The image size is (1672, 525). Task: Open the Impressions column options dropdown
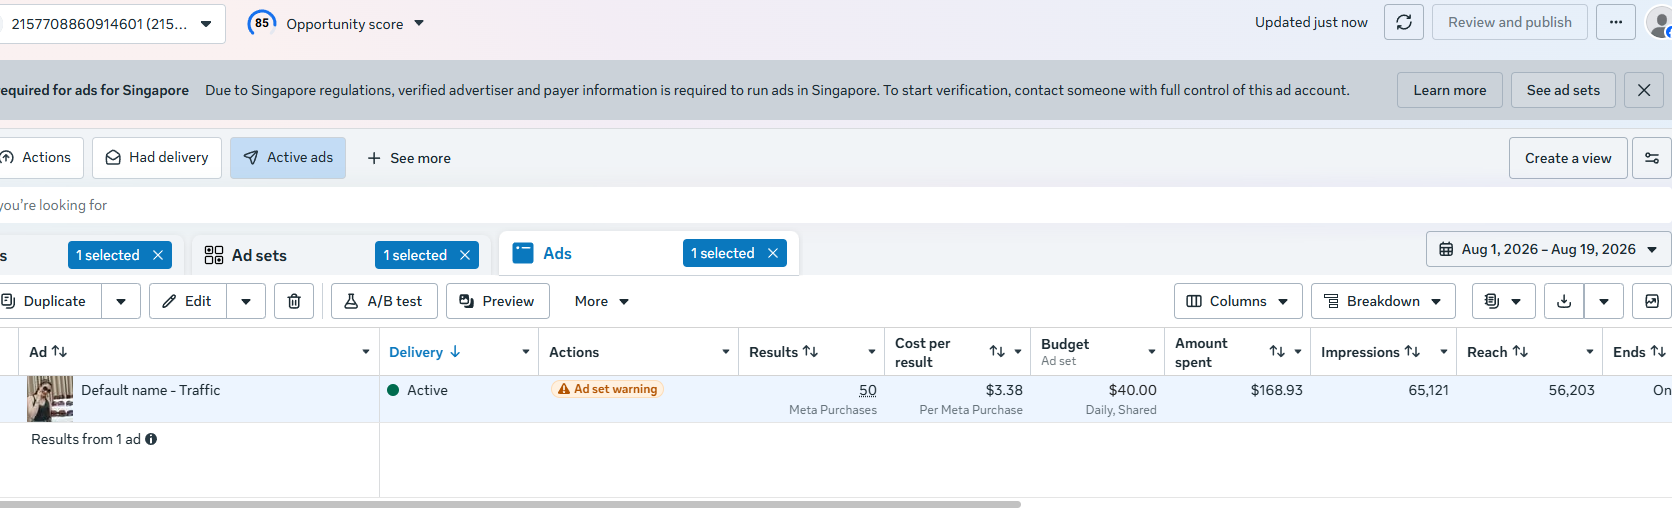1444,352
